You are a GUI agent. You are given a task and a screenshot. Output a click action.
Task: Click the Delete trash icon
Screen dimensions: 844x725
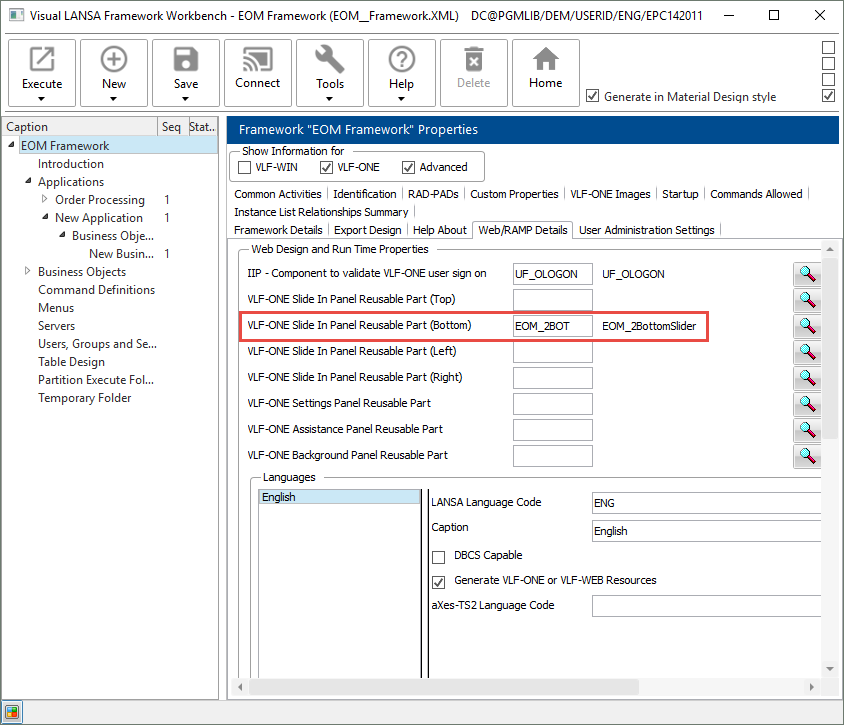point(474,60)
